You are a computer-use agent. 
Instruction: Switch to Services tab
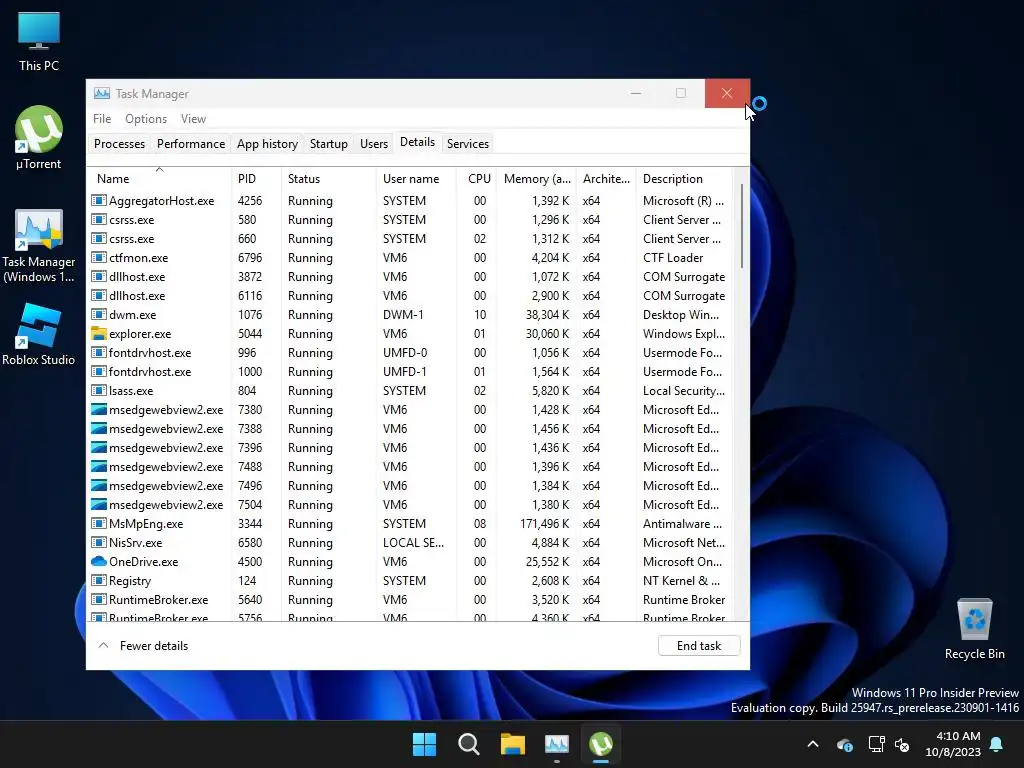(468, 144)
